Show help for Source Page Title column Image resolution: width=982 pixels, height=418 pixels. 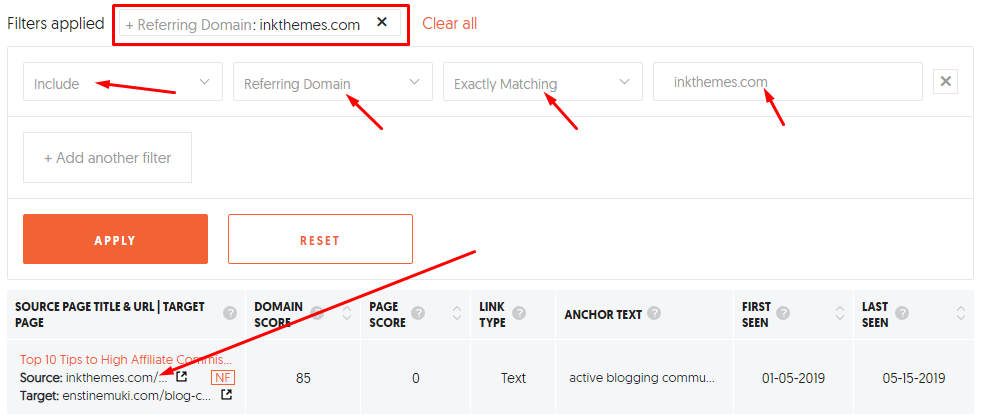tap(230, 313)
